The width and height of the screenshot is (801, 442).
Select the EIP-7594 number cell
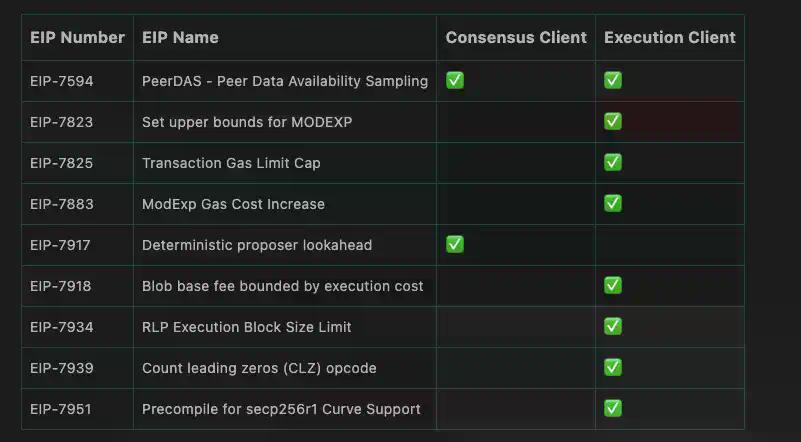[x=62, y=81]
